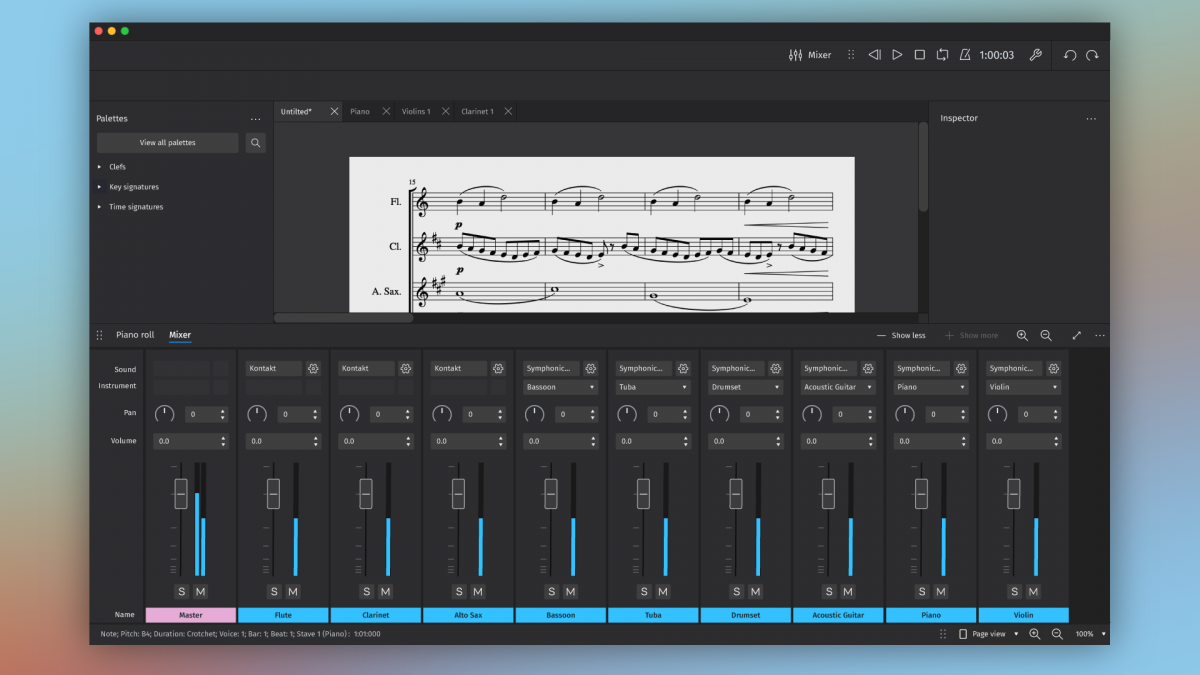Mute the Flute channel
Image resolution: width=1200 pixels, height=675 pixels.
click(x=293, y=592)
